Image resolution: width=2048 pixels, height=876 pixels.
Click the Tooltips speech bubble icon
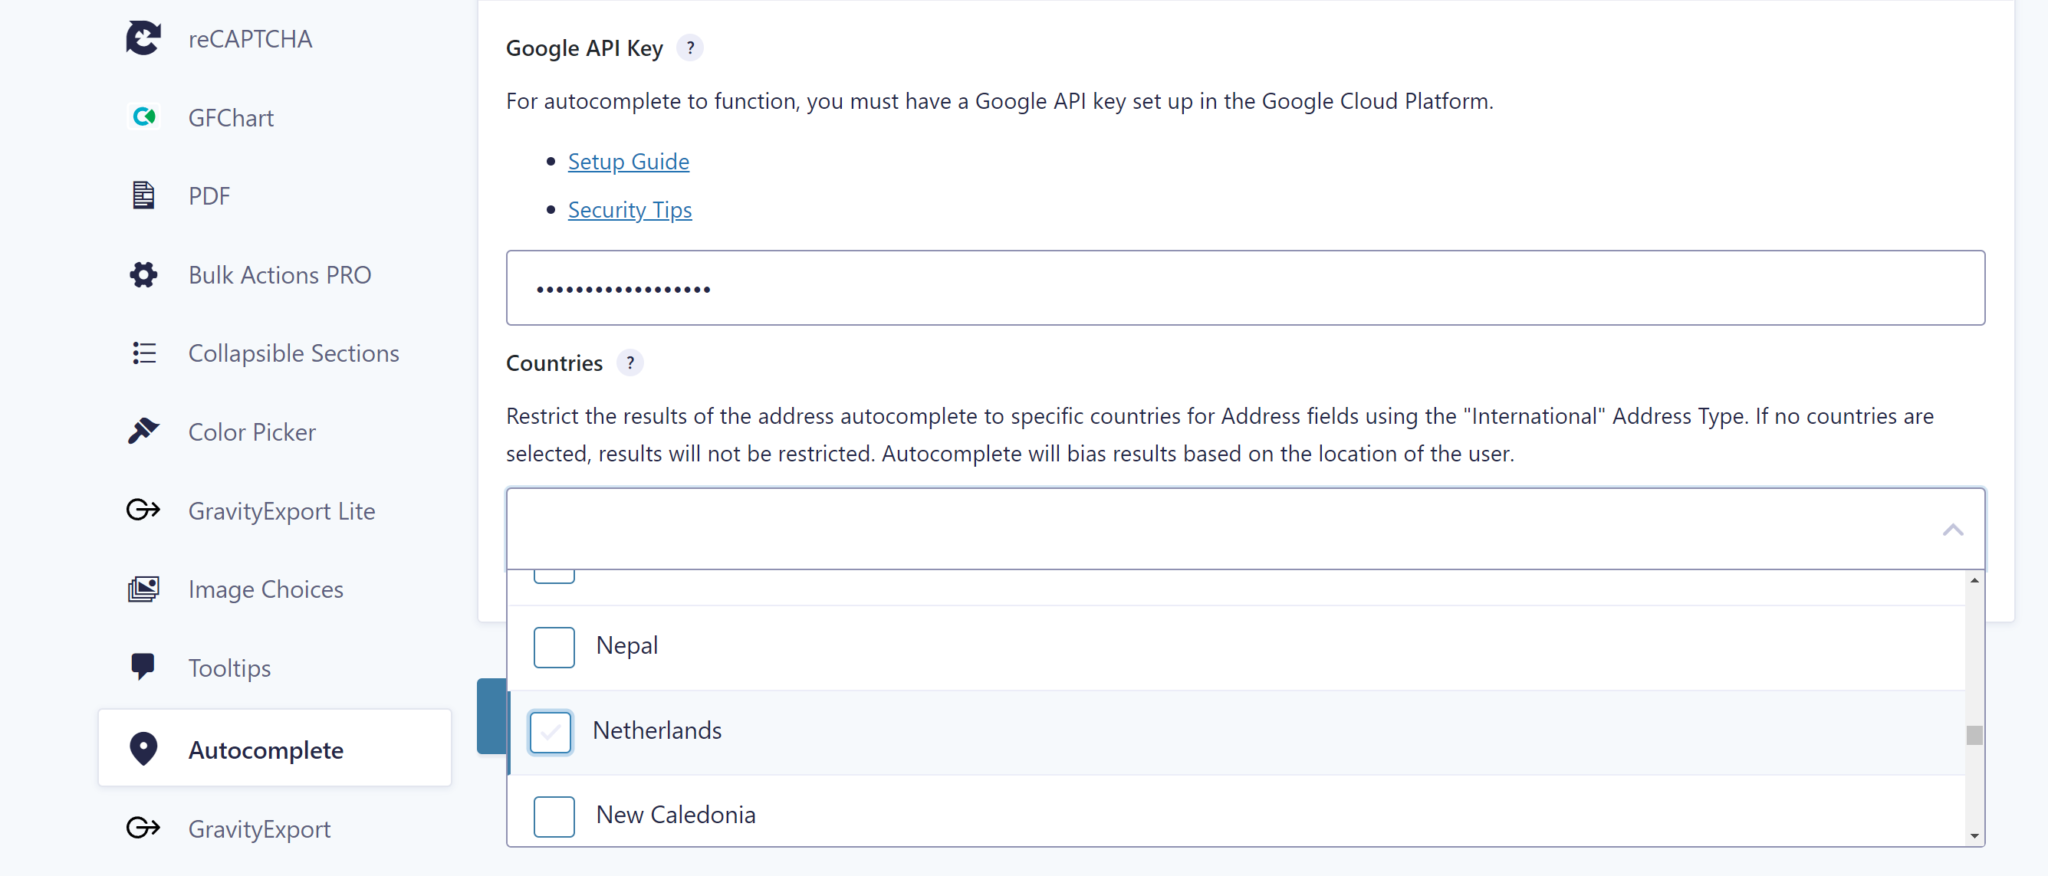tap(144, 667)
